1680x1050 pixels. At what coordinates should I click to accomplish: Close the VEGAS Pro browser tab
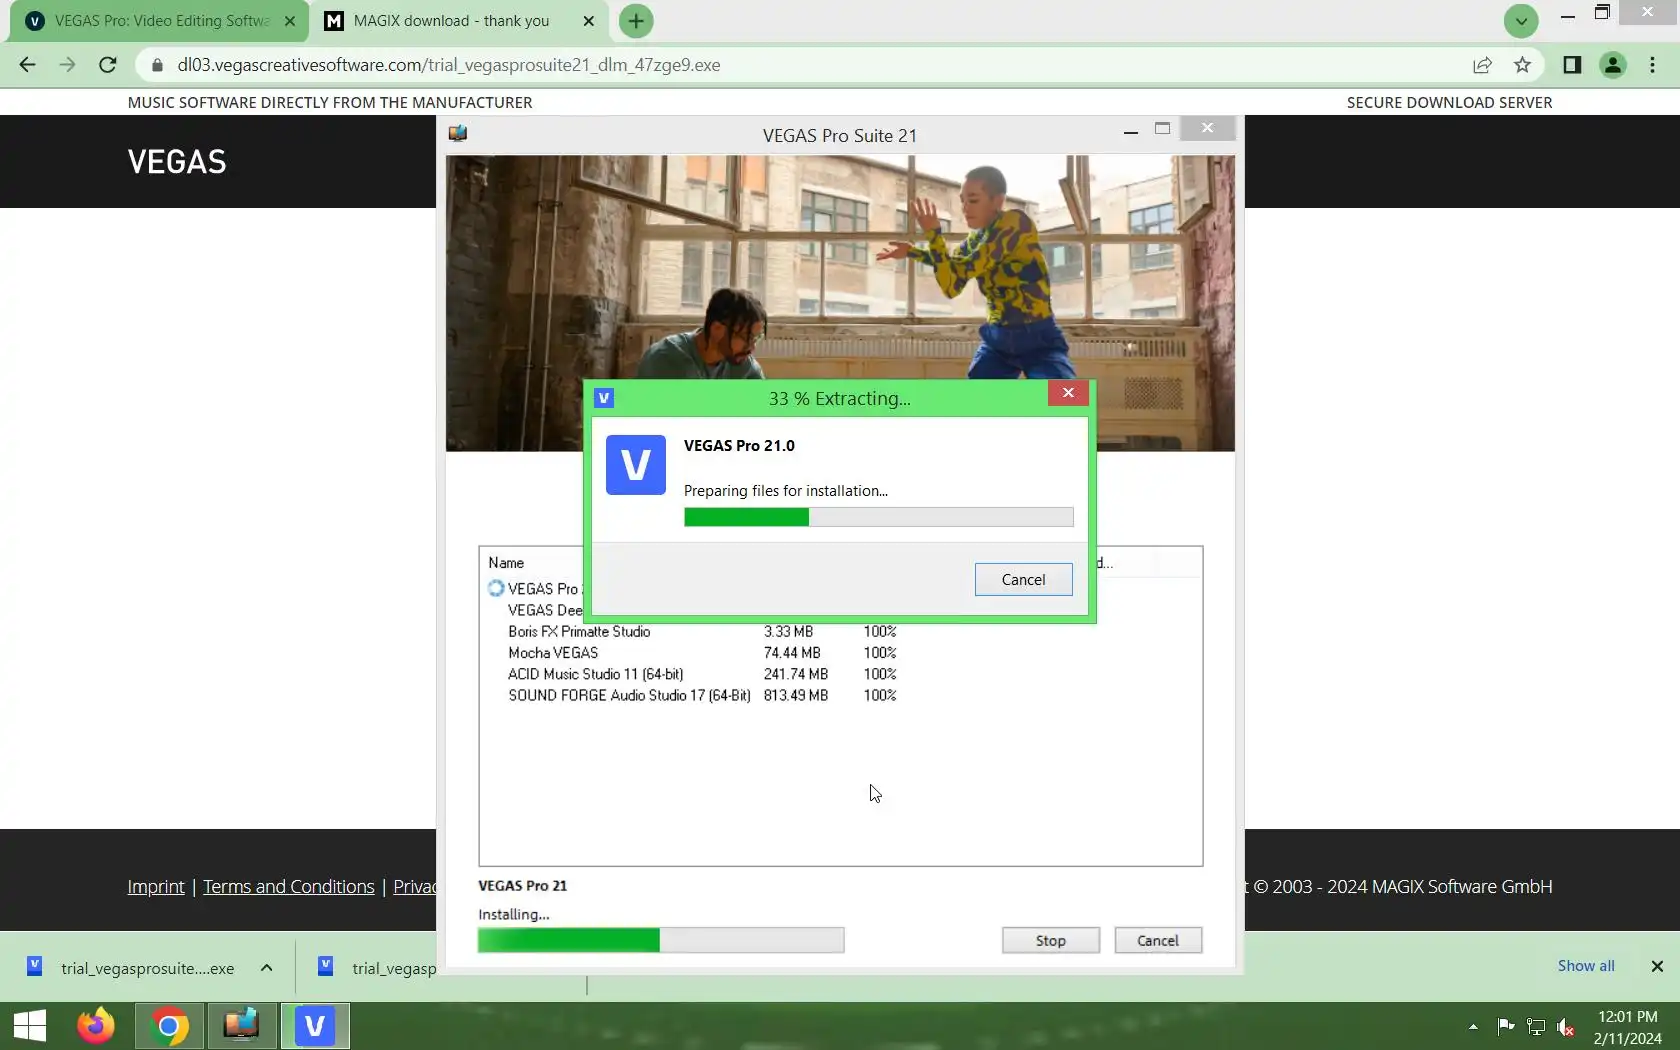(290, 21)
